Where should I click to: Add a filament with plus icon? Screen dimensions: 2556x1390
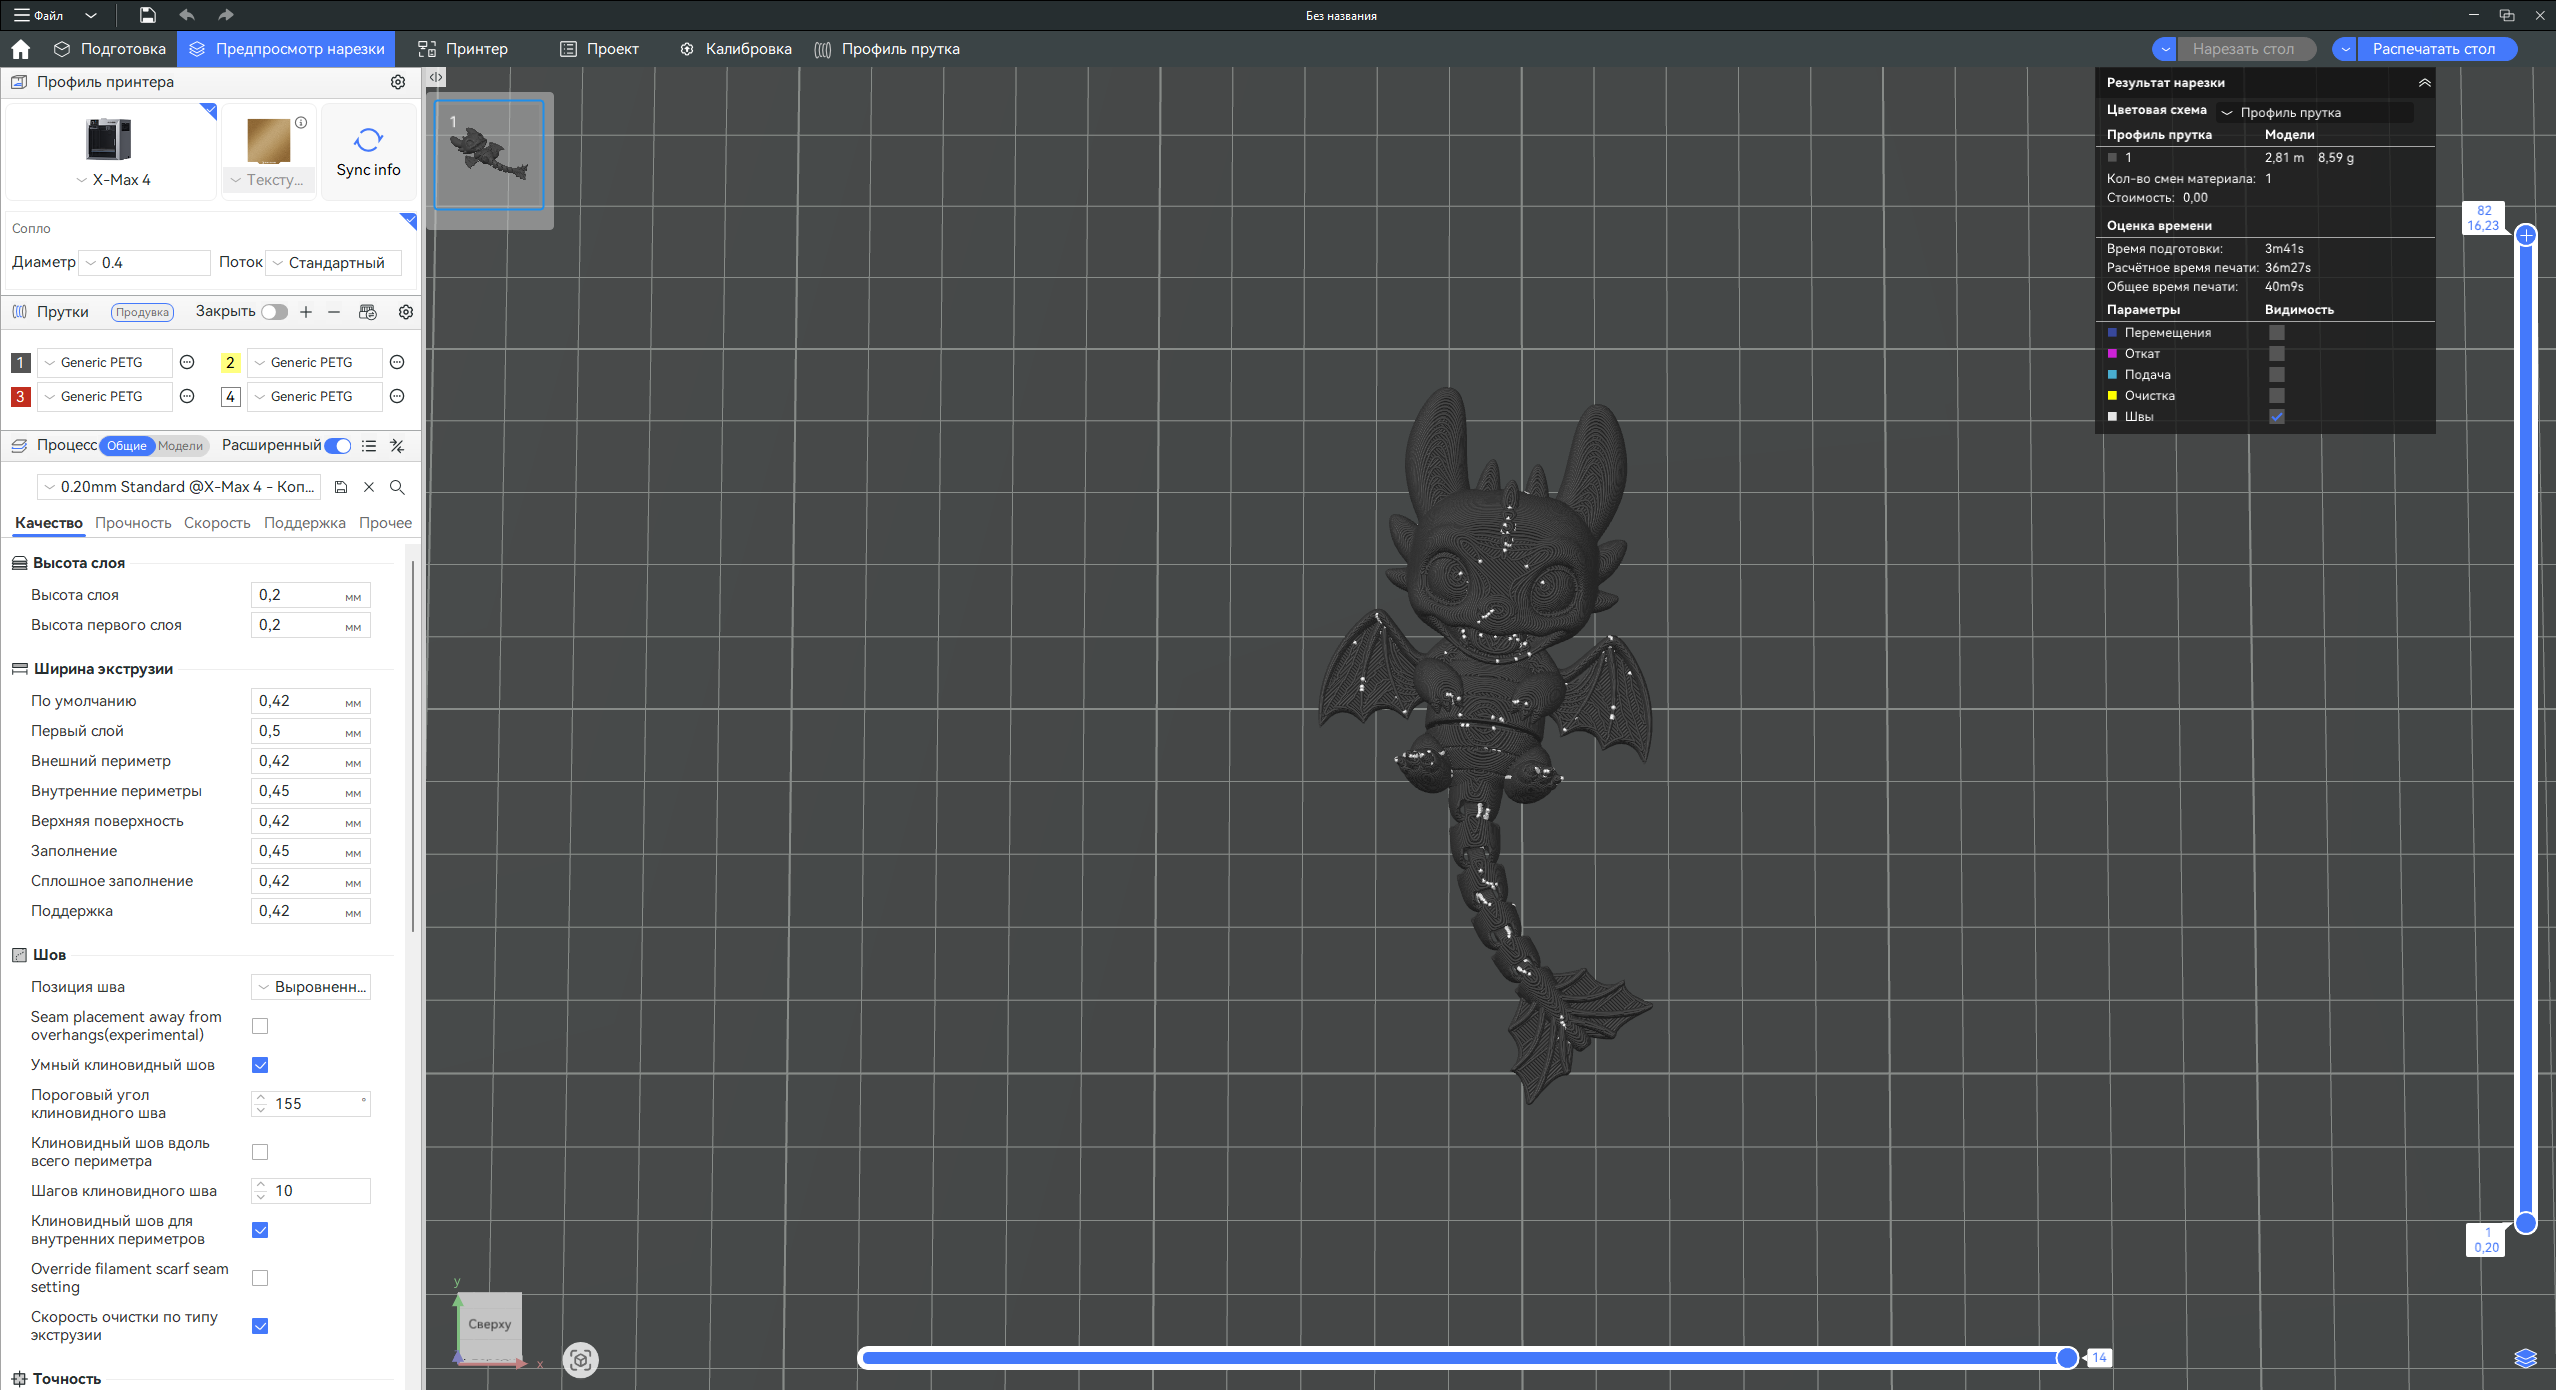(x=306, y=312)
